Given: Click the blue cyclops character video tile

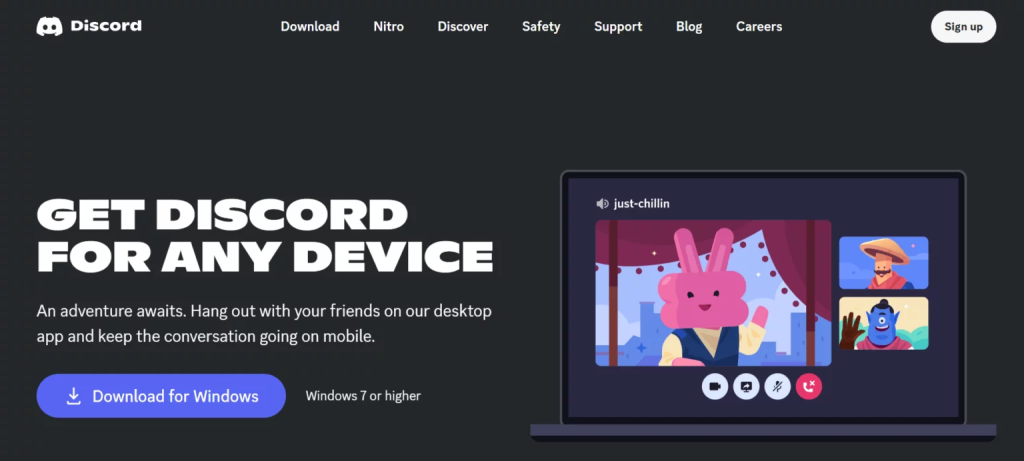Looking at the screenshot, I should 883,323.
